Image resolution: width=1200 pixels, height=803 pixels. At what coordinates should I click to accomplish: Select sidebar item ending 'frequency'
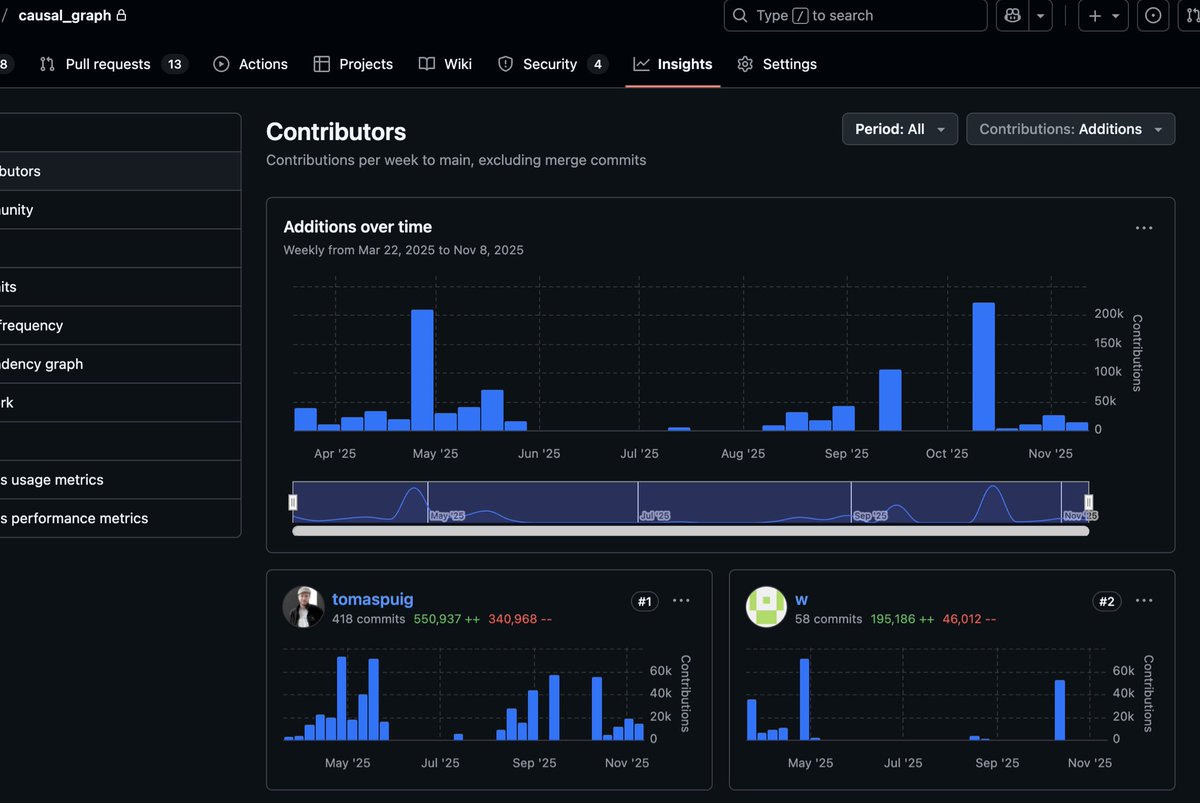point(120,325)
